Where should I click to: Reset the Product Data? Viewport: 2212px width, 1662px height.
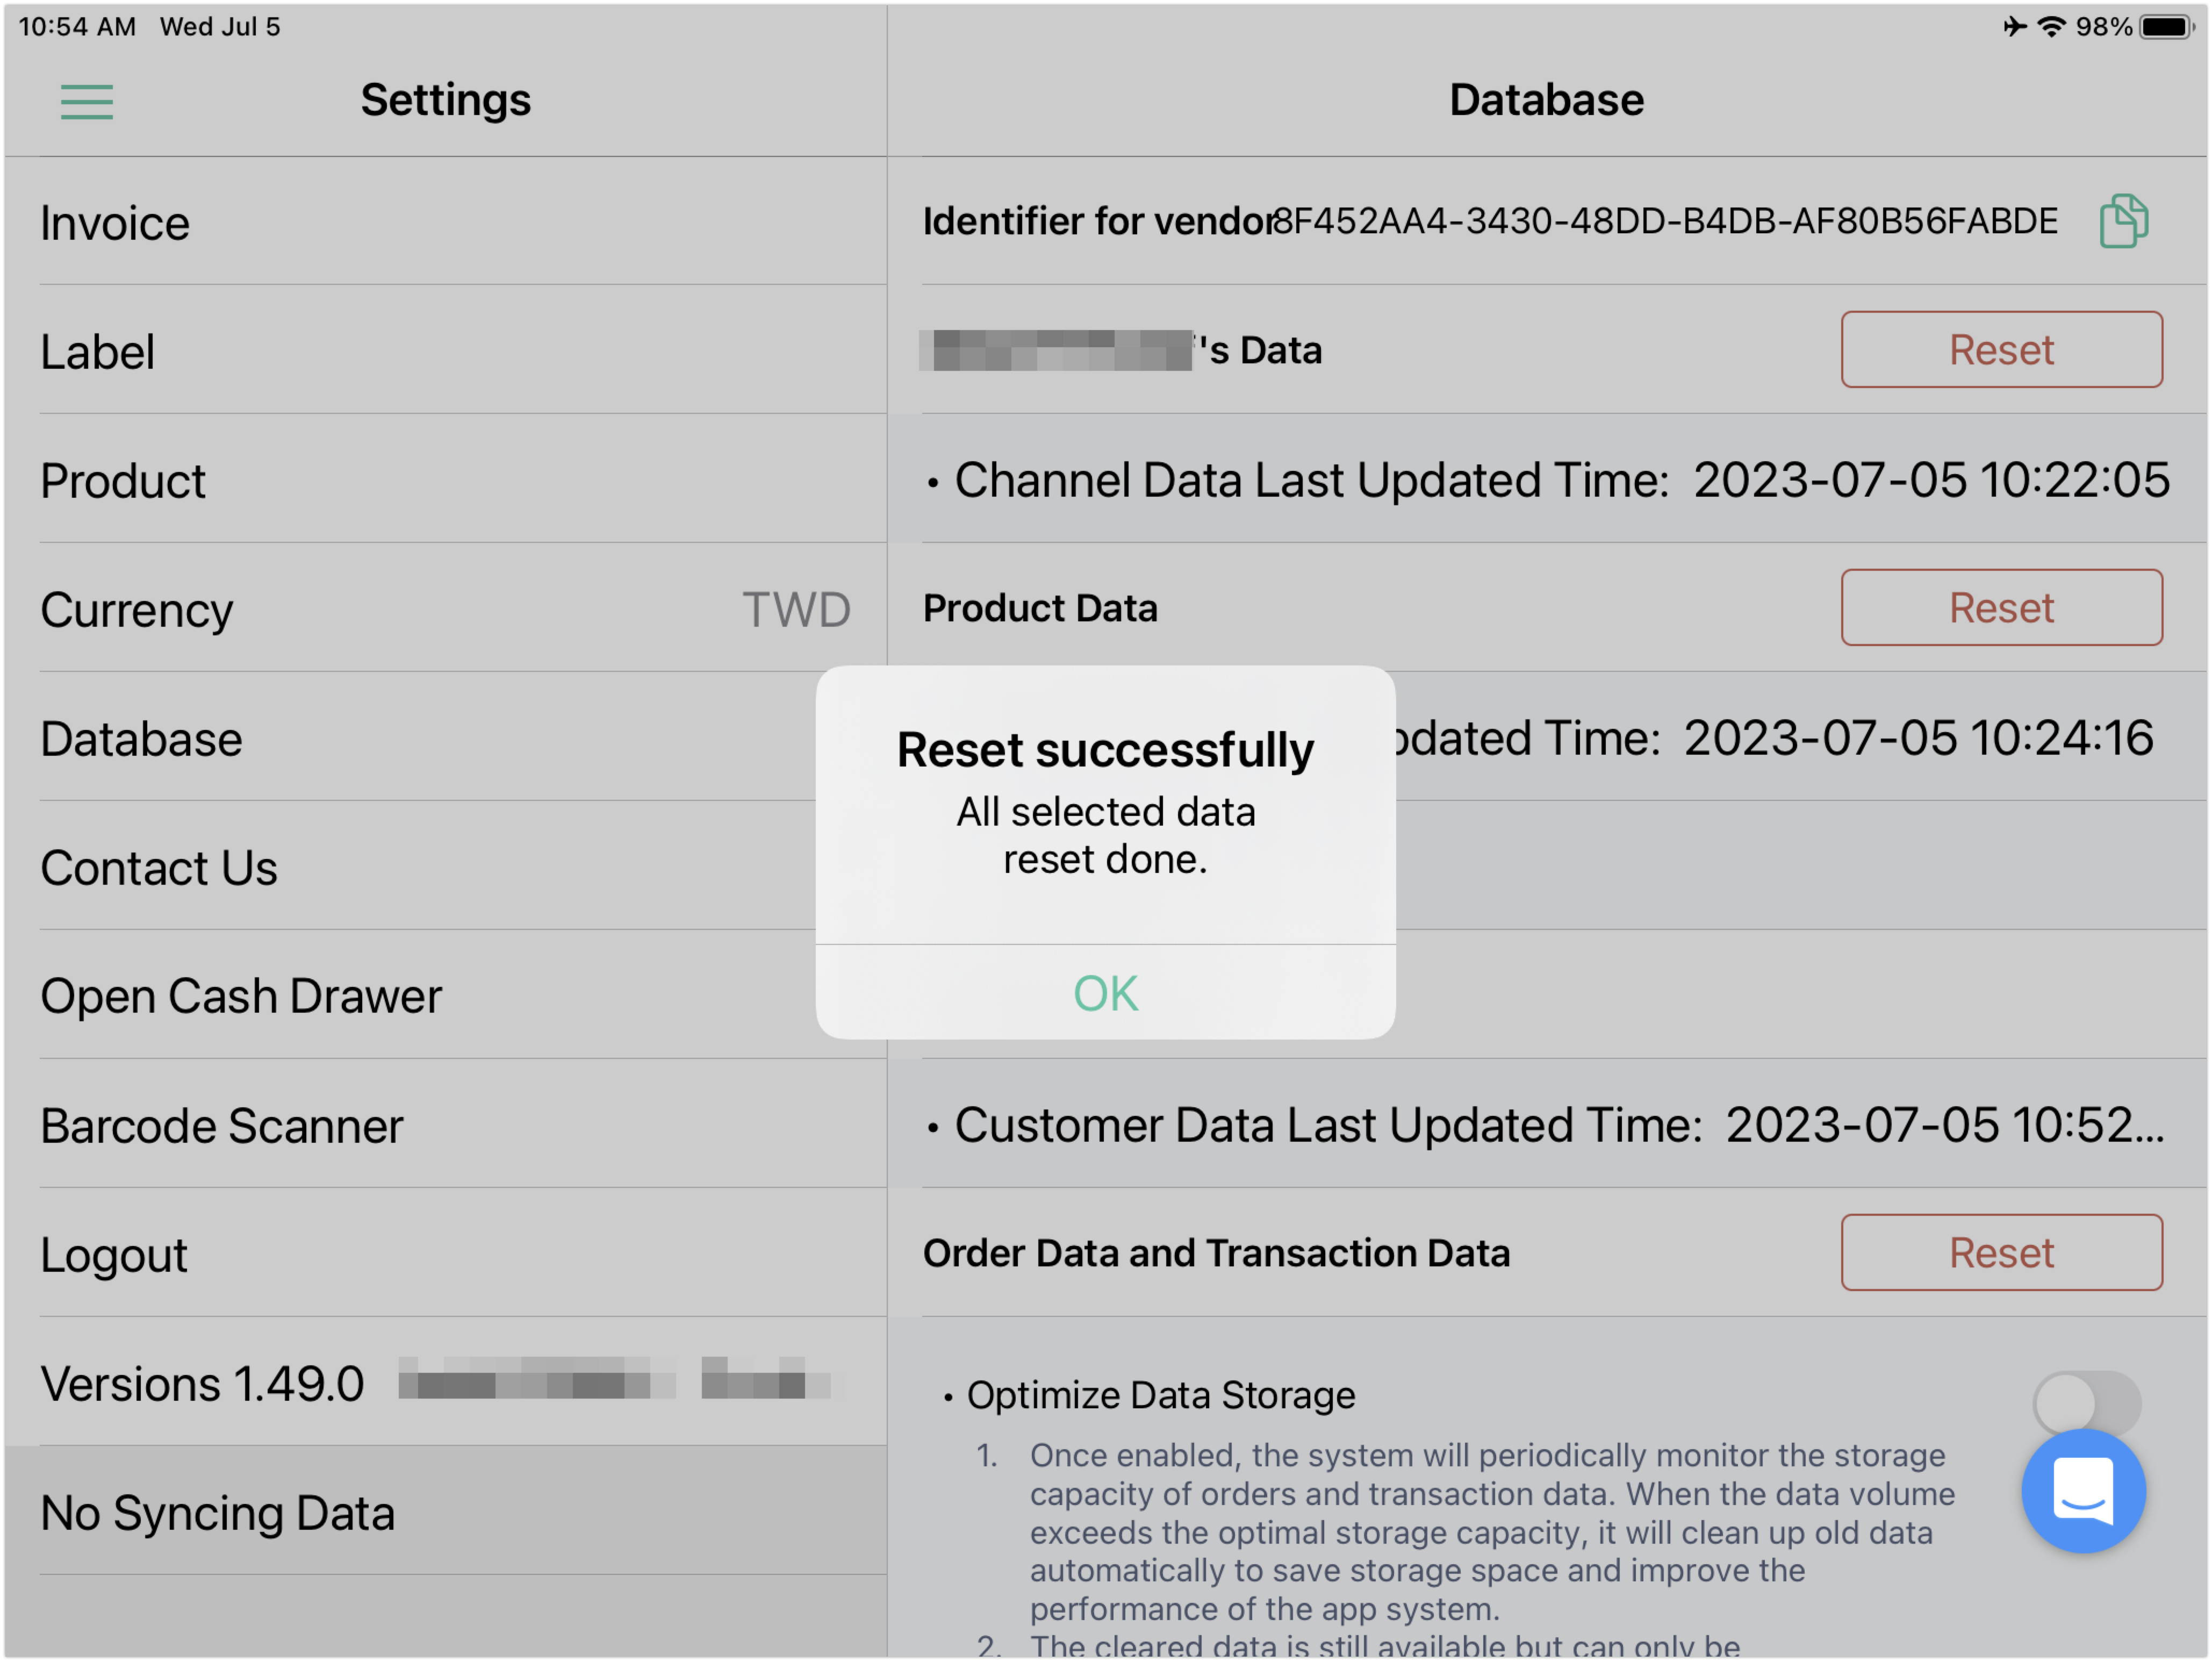pos(2001,608)
